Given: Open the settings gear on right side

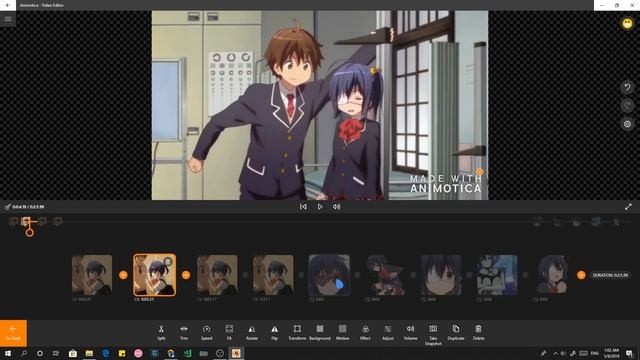Looking at the screenshot, I should [627, 124].
